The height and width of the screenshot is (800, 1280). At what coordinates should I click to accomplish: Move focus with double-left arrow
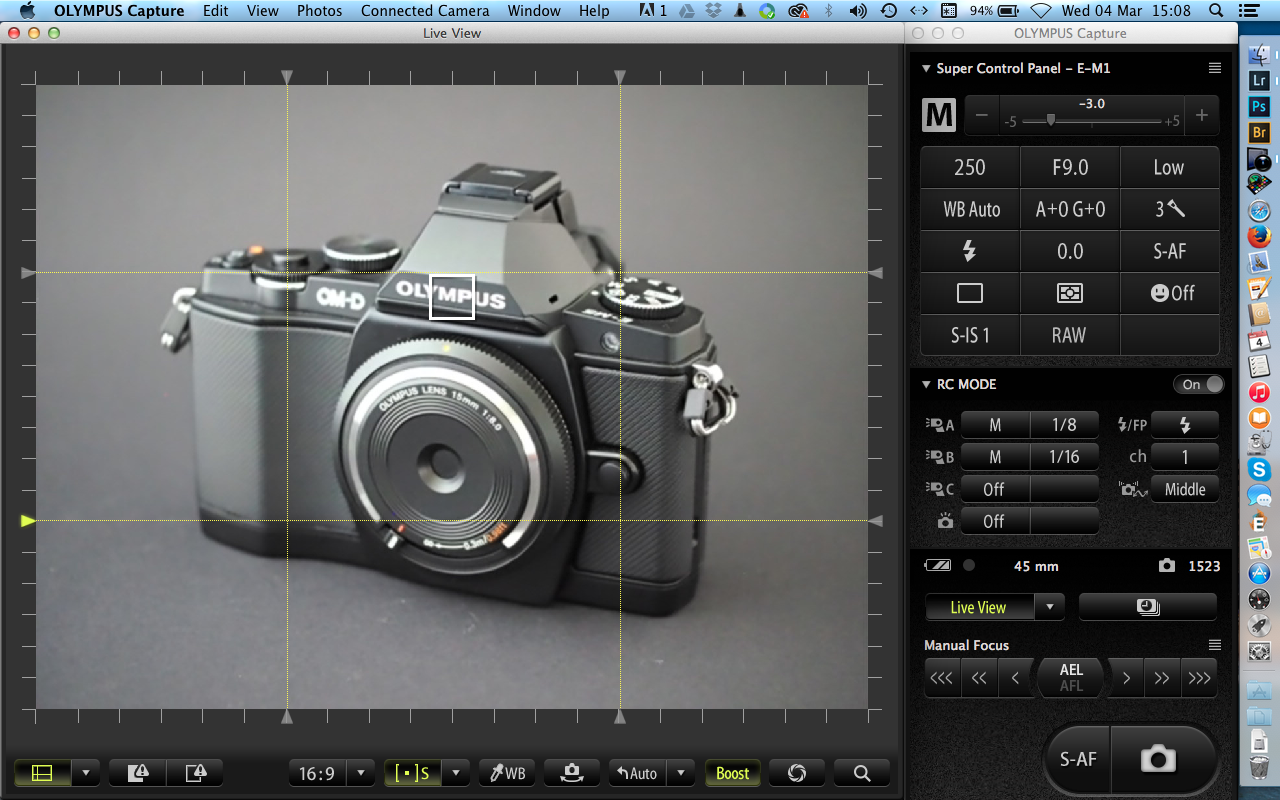[x=979, y=678]
